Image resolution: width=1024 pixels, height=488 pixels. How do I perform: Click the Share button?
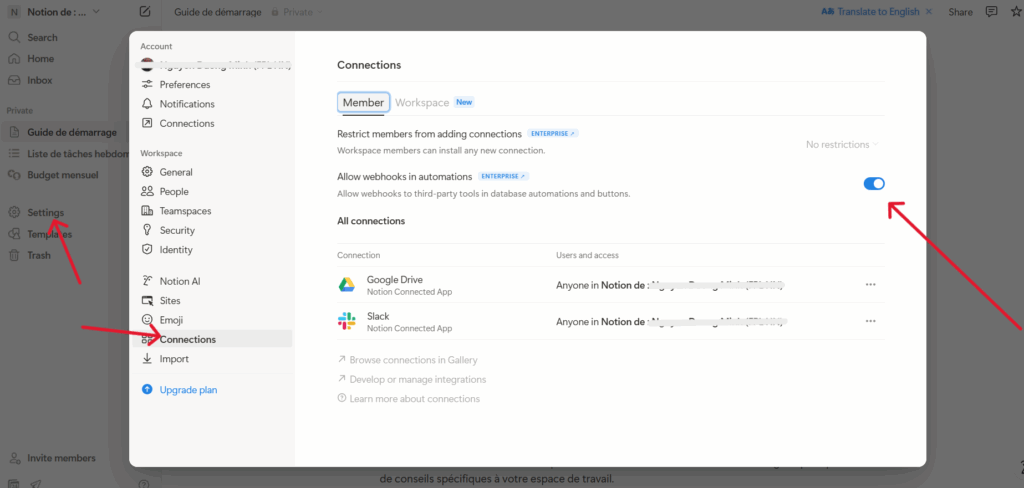coord(960,12)
